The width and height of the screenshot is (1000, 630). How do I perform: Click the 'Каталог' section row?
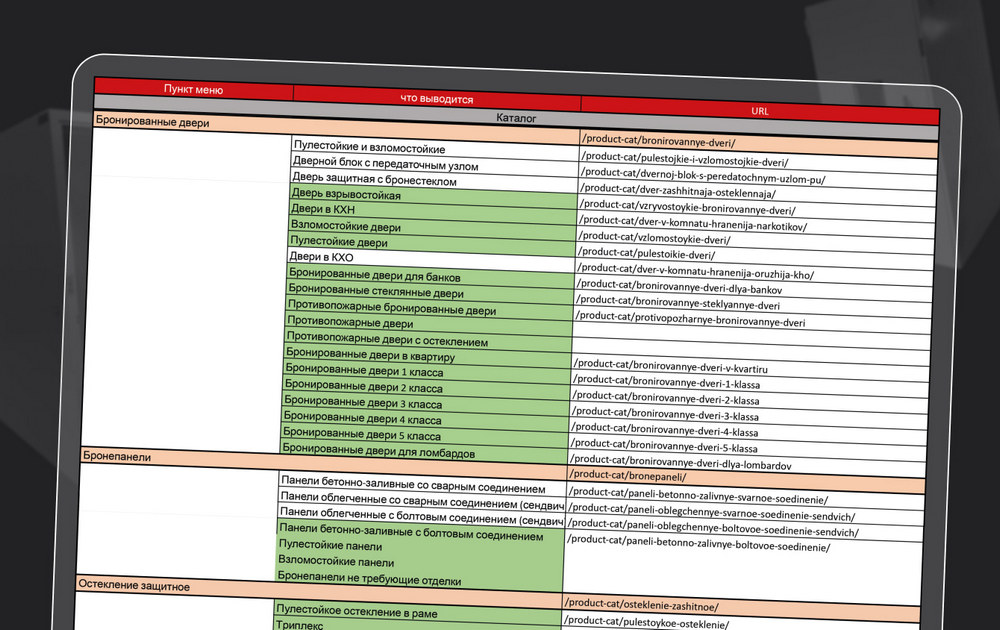[516, 118]
